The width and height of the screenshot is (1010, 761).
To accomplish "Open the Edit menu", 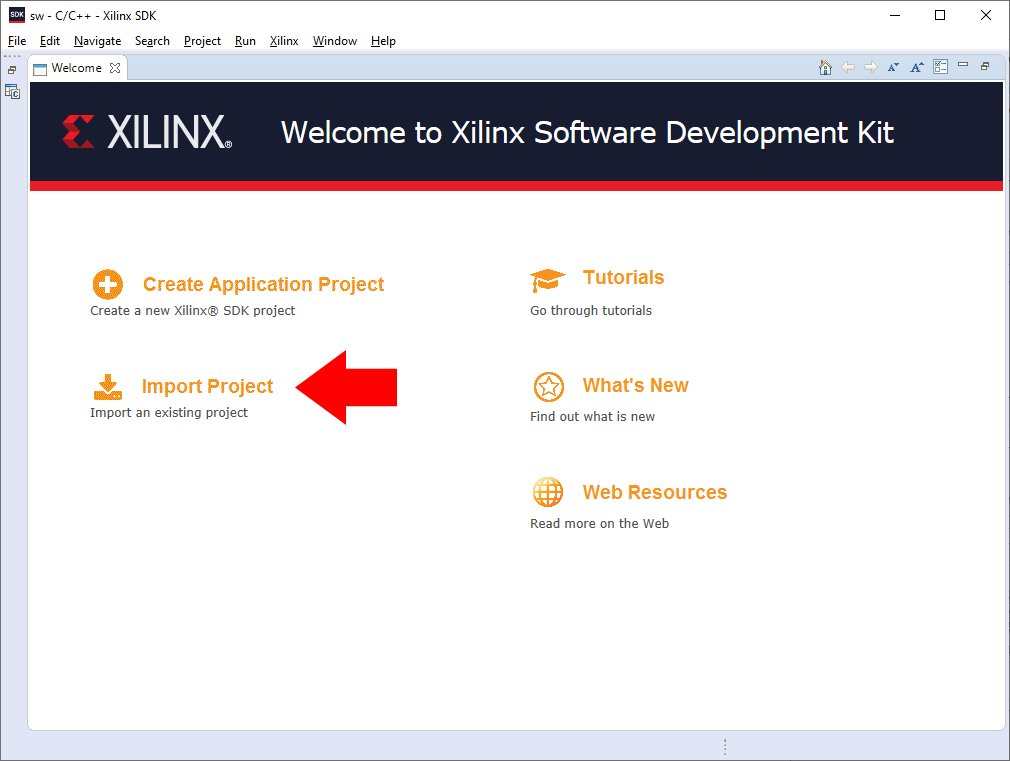I will pos(50,41).
